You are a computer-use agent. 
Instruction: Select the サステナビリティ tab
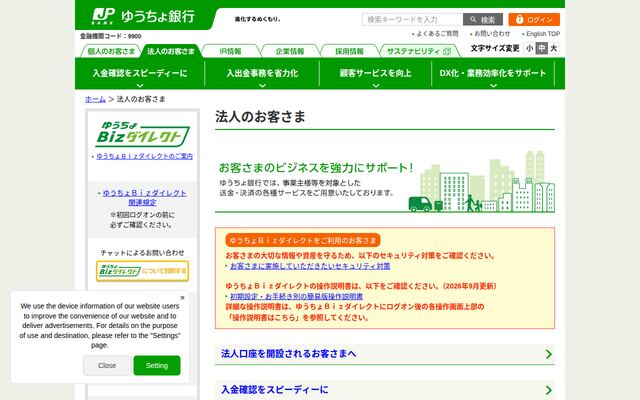419,51
